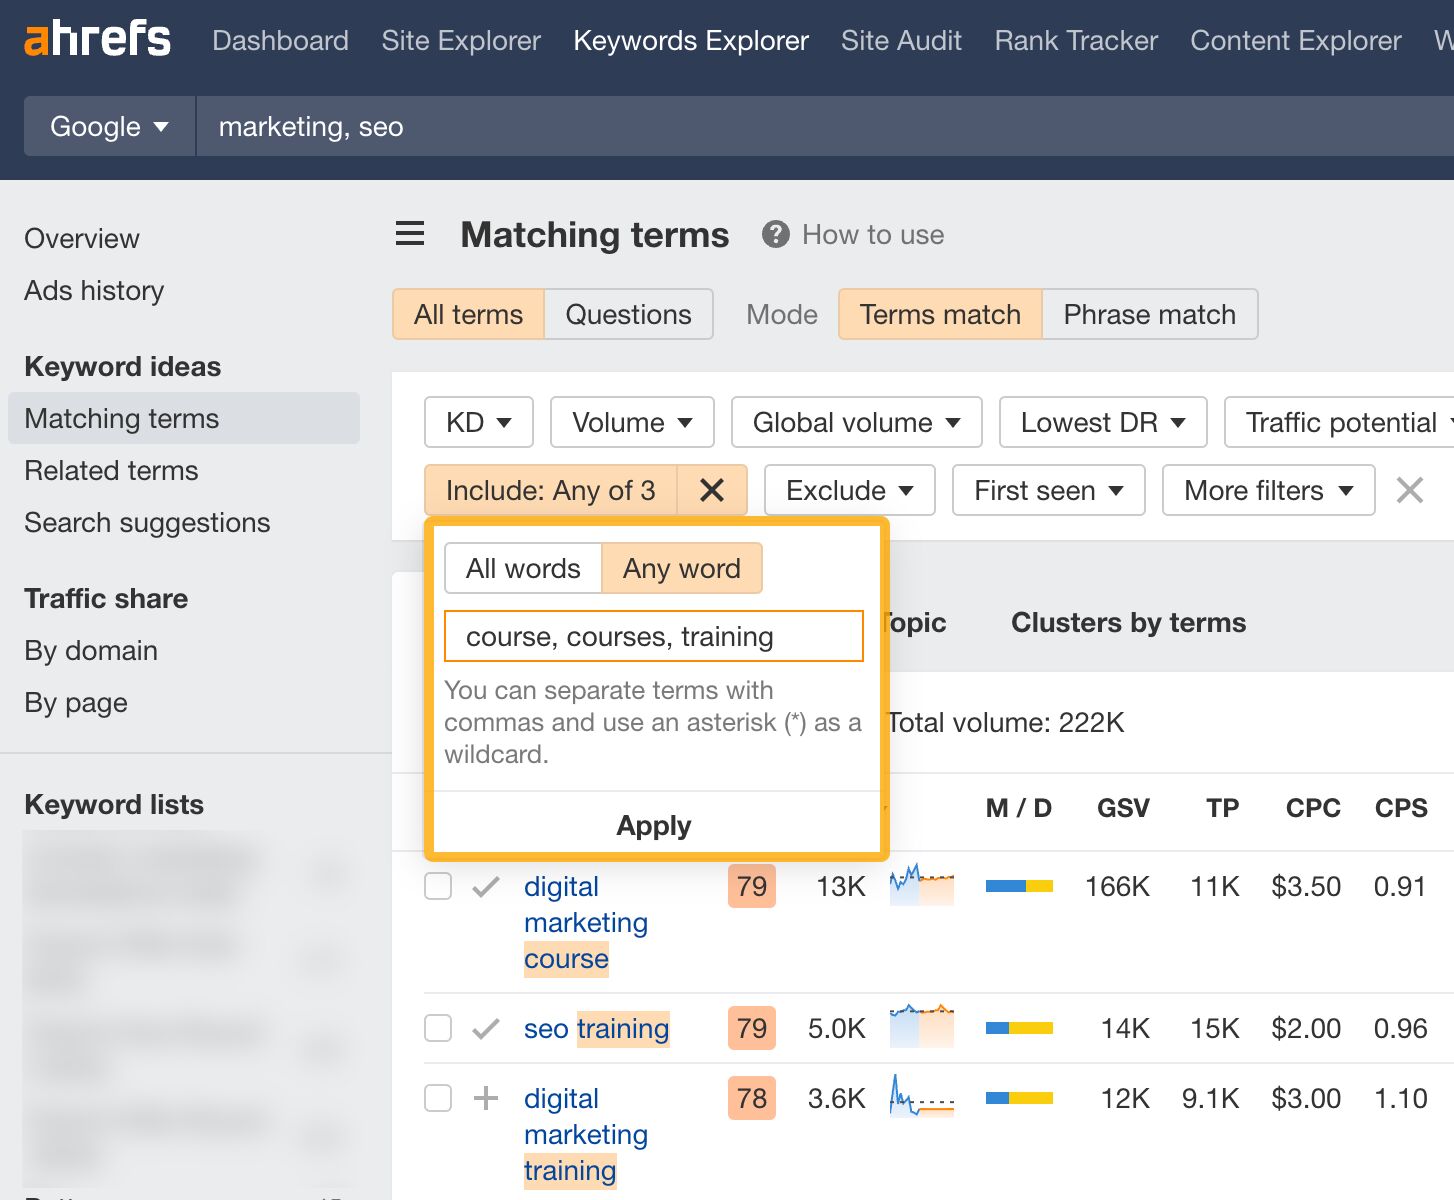The height and width of the screenshot is (1200, 1454).
Task: Check the checkbox beside digital marketing course
Action: pos(437,886)
